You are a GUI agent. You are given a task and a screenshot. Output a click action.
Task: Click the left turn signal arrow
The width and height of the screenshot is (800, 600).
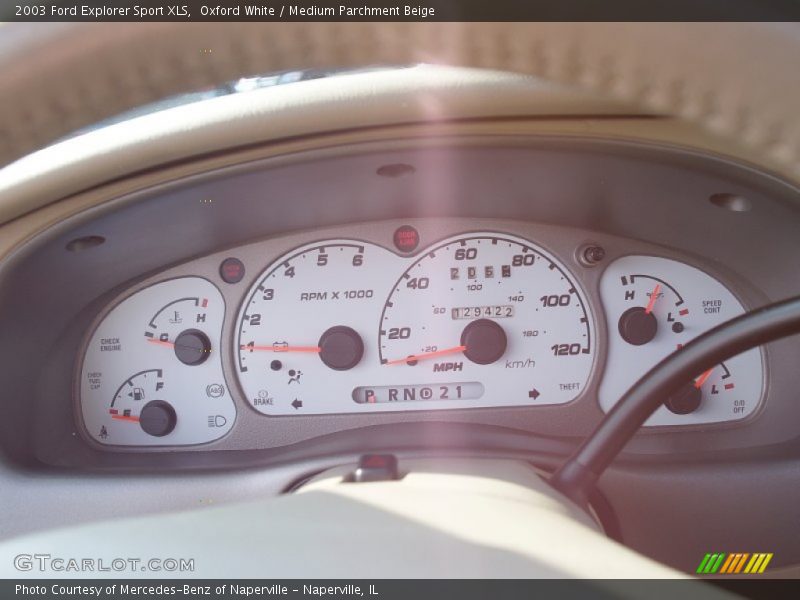(x=297, y=404)
